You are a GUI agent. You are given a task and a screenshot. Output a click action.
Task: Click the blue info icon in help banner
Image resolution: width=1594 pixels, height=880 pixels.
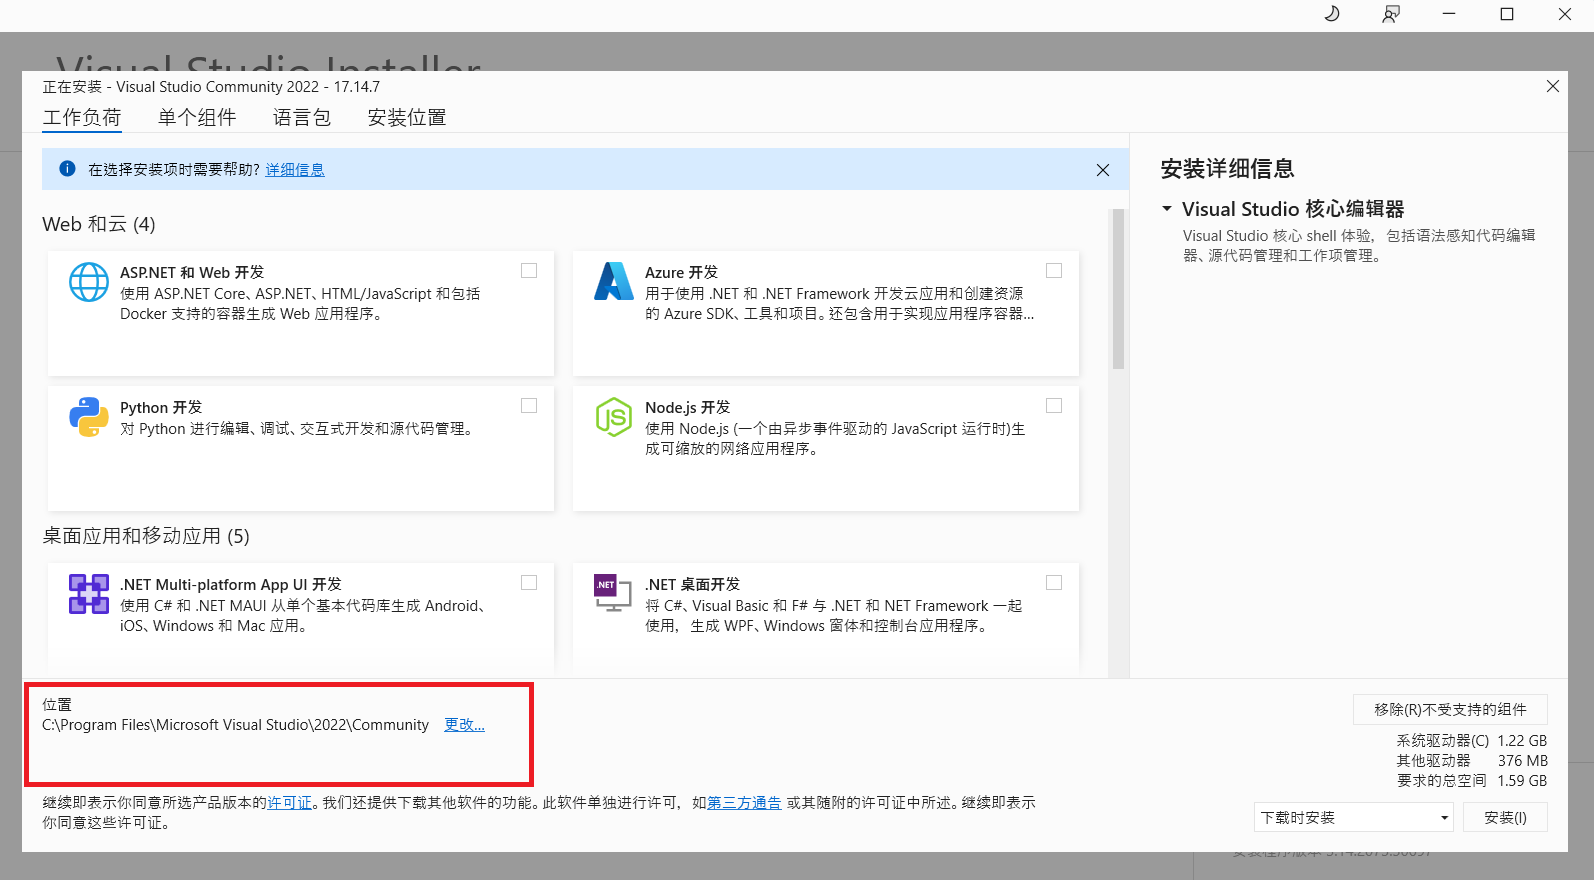(x=67, y=169)
